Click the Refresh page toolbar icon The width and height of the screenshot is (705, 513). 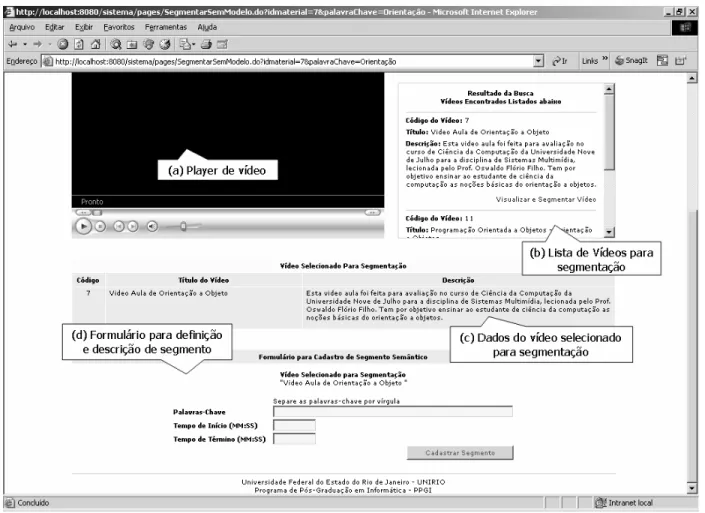(79, 44)
